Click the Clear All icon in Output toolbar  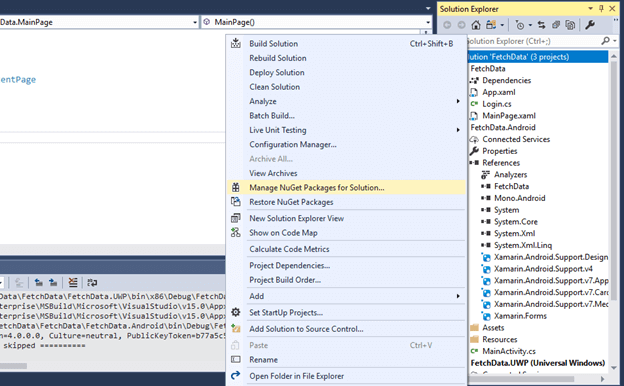pyautogui.click(x=73, y=283)
